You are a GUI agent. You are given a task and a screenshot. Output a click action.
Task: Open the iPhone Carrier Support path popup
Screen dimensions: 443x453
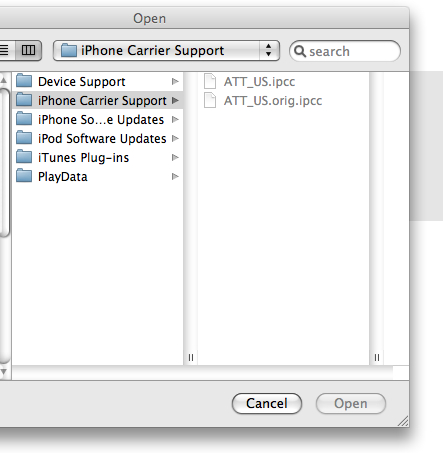[166, 51]
